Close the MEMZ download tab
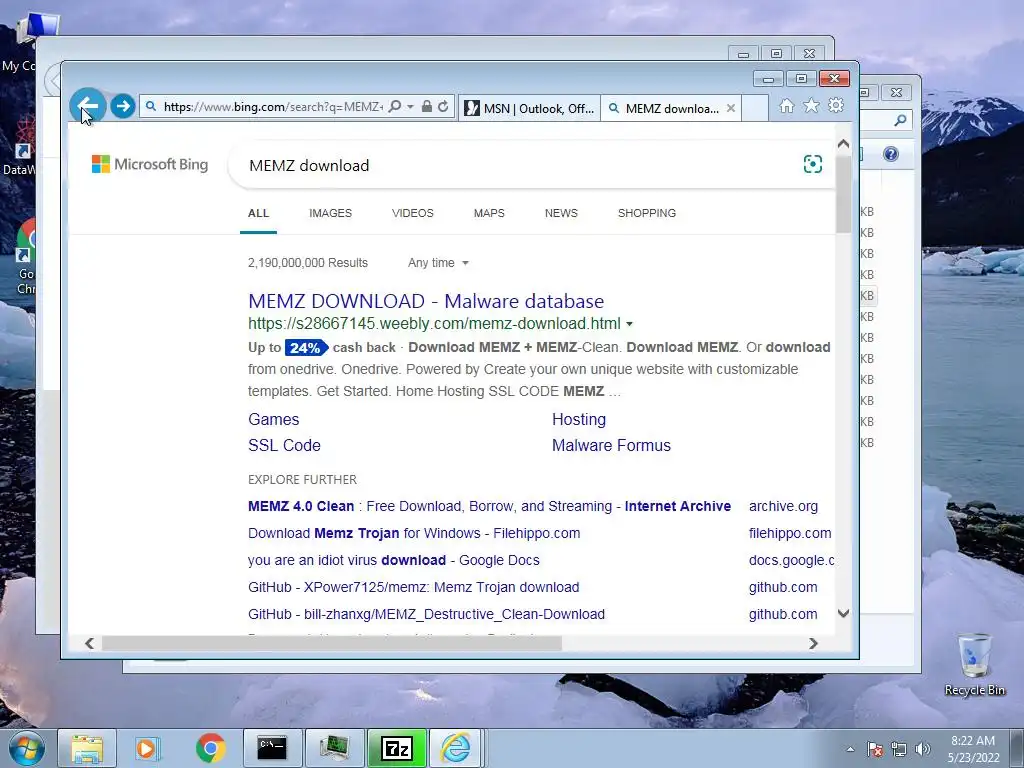Screen dimensions: 1024x768 click(x=731, y=108)
